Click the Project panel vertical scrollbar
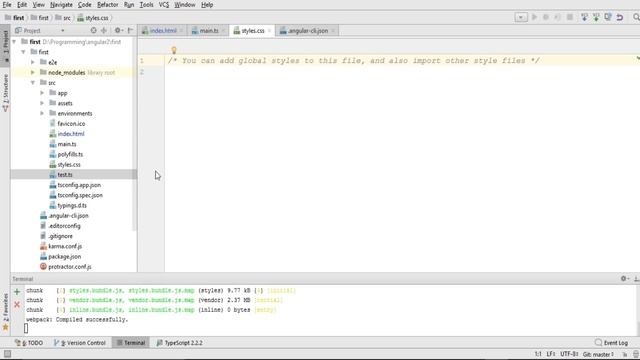The height and width of the screenshot is (360, 640). pos(135,135)
